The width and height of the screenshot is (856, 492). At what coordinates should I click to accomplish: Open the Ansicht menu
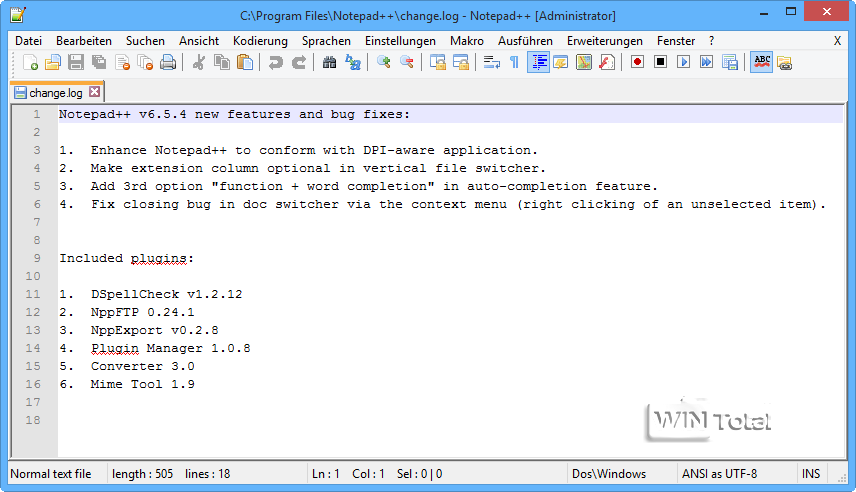tap(199, 41)
